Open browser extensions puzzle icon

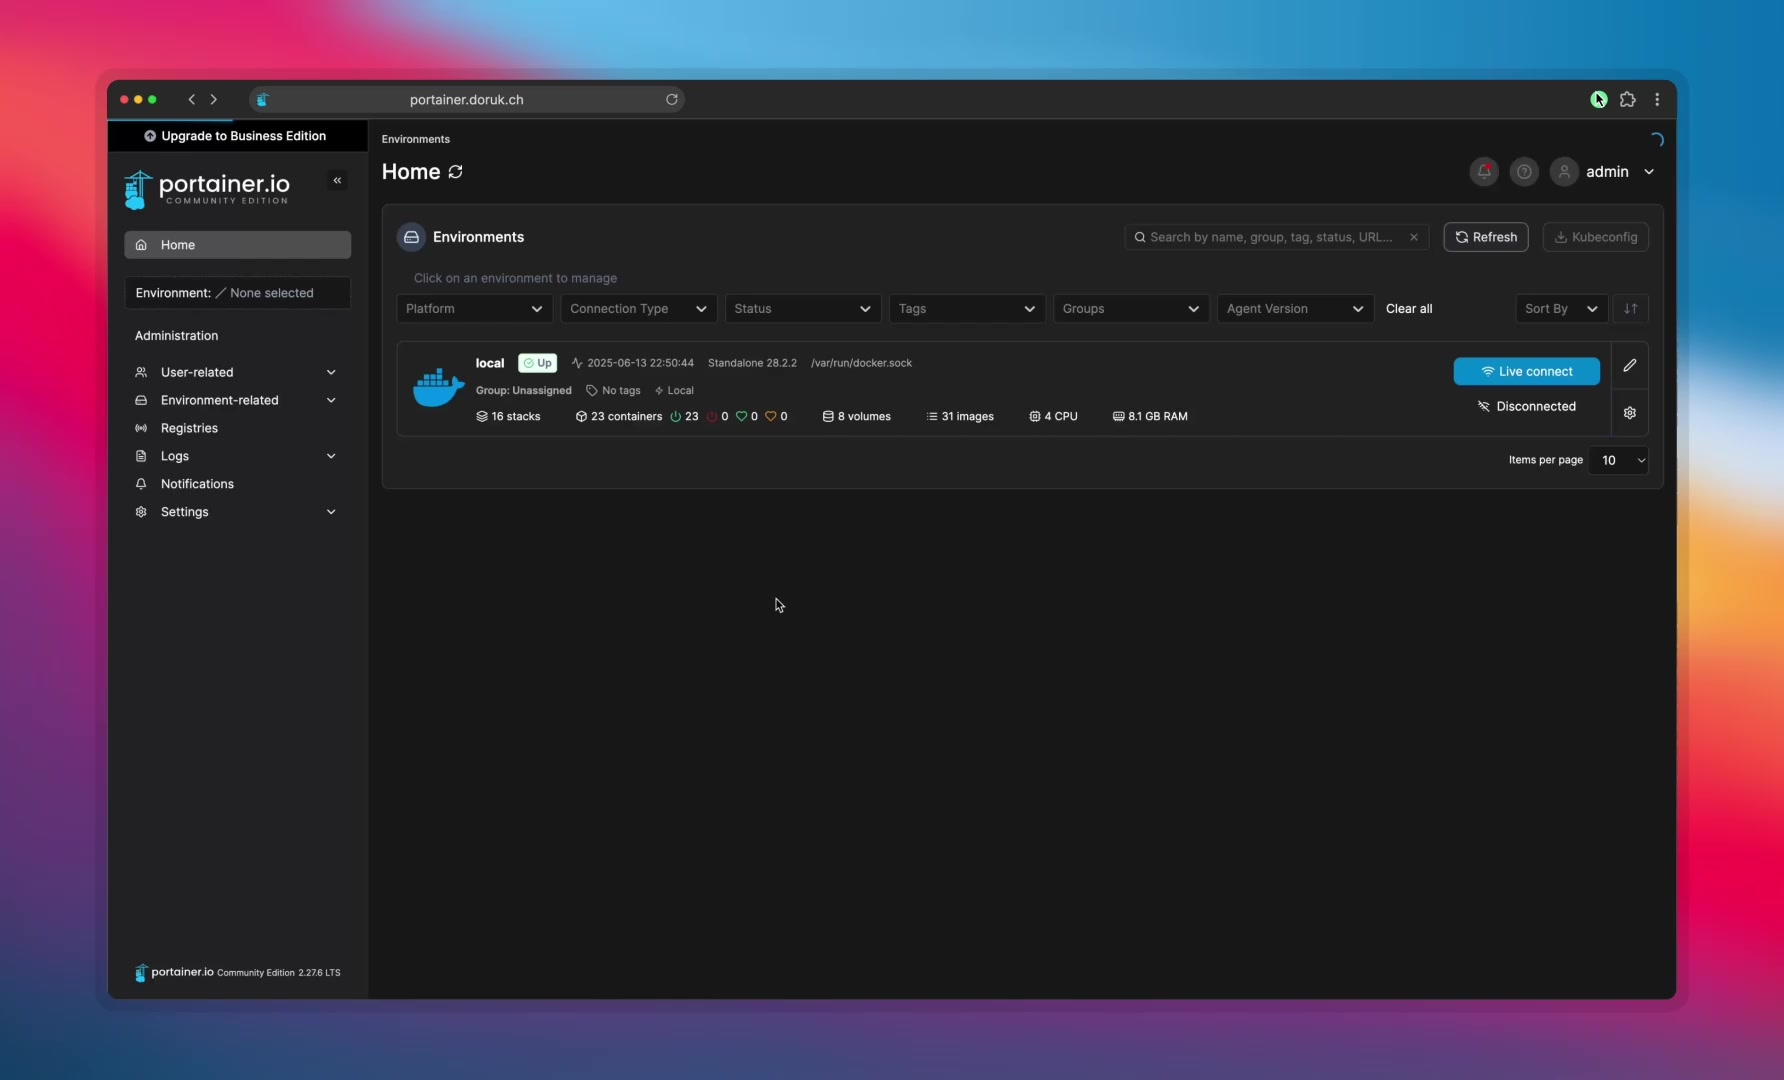1628,99
